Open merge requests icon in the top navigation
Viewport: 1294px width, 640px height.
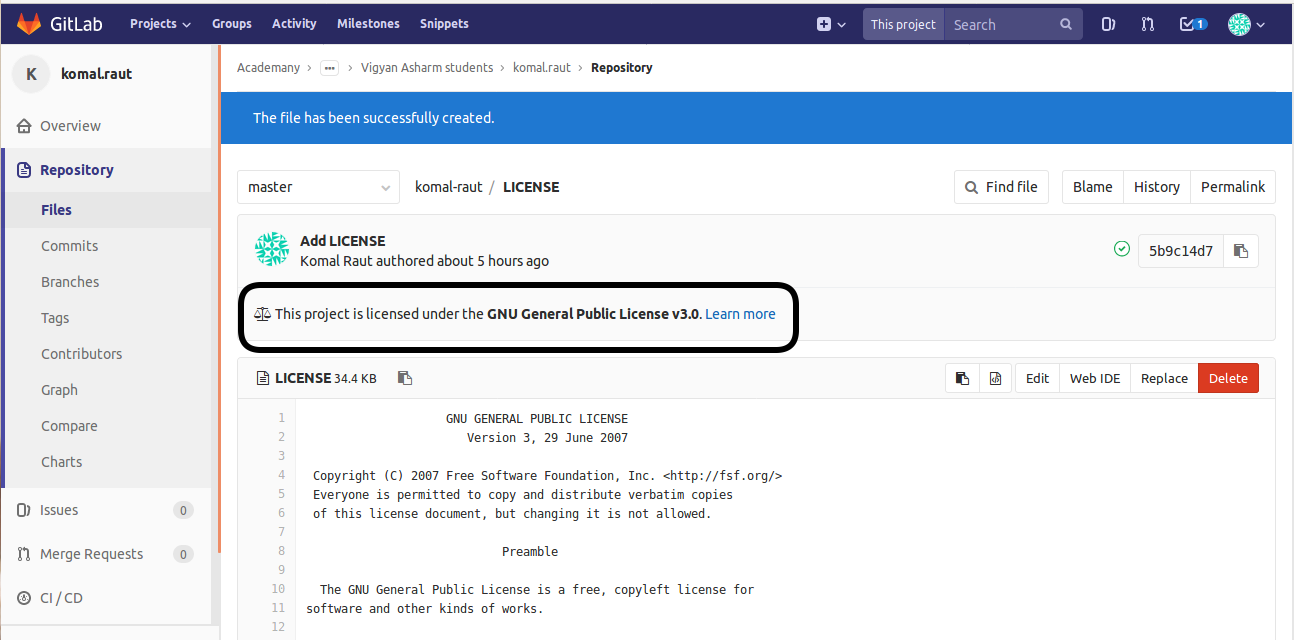(x=1148, y=24)
